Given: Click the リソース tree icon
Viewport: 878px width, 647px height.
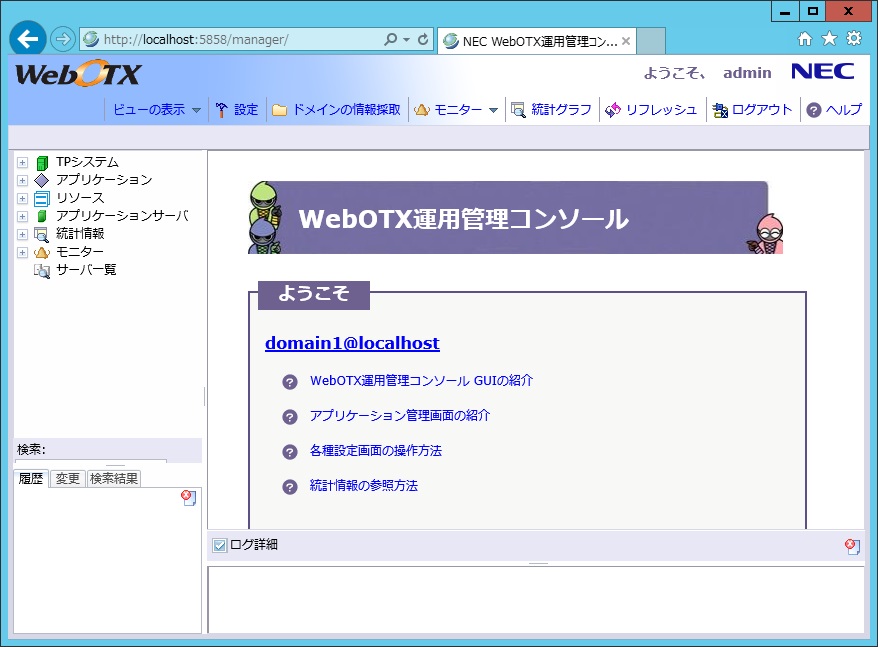Looking at the screenshot, I should coord(42,198).
